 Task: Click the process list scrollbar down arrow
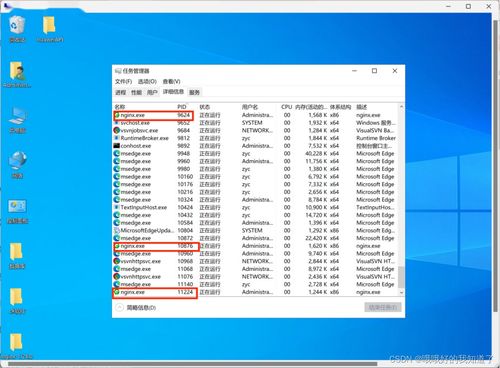(401, 292)
